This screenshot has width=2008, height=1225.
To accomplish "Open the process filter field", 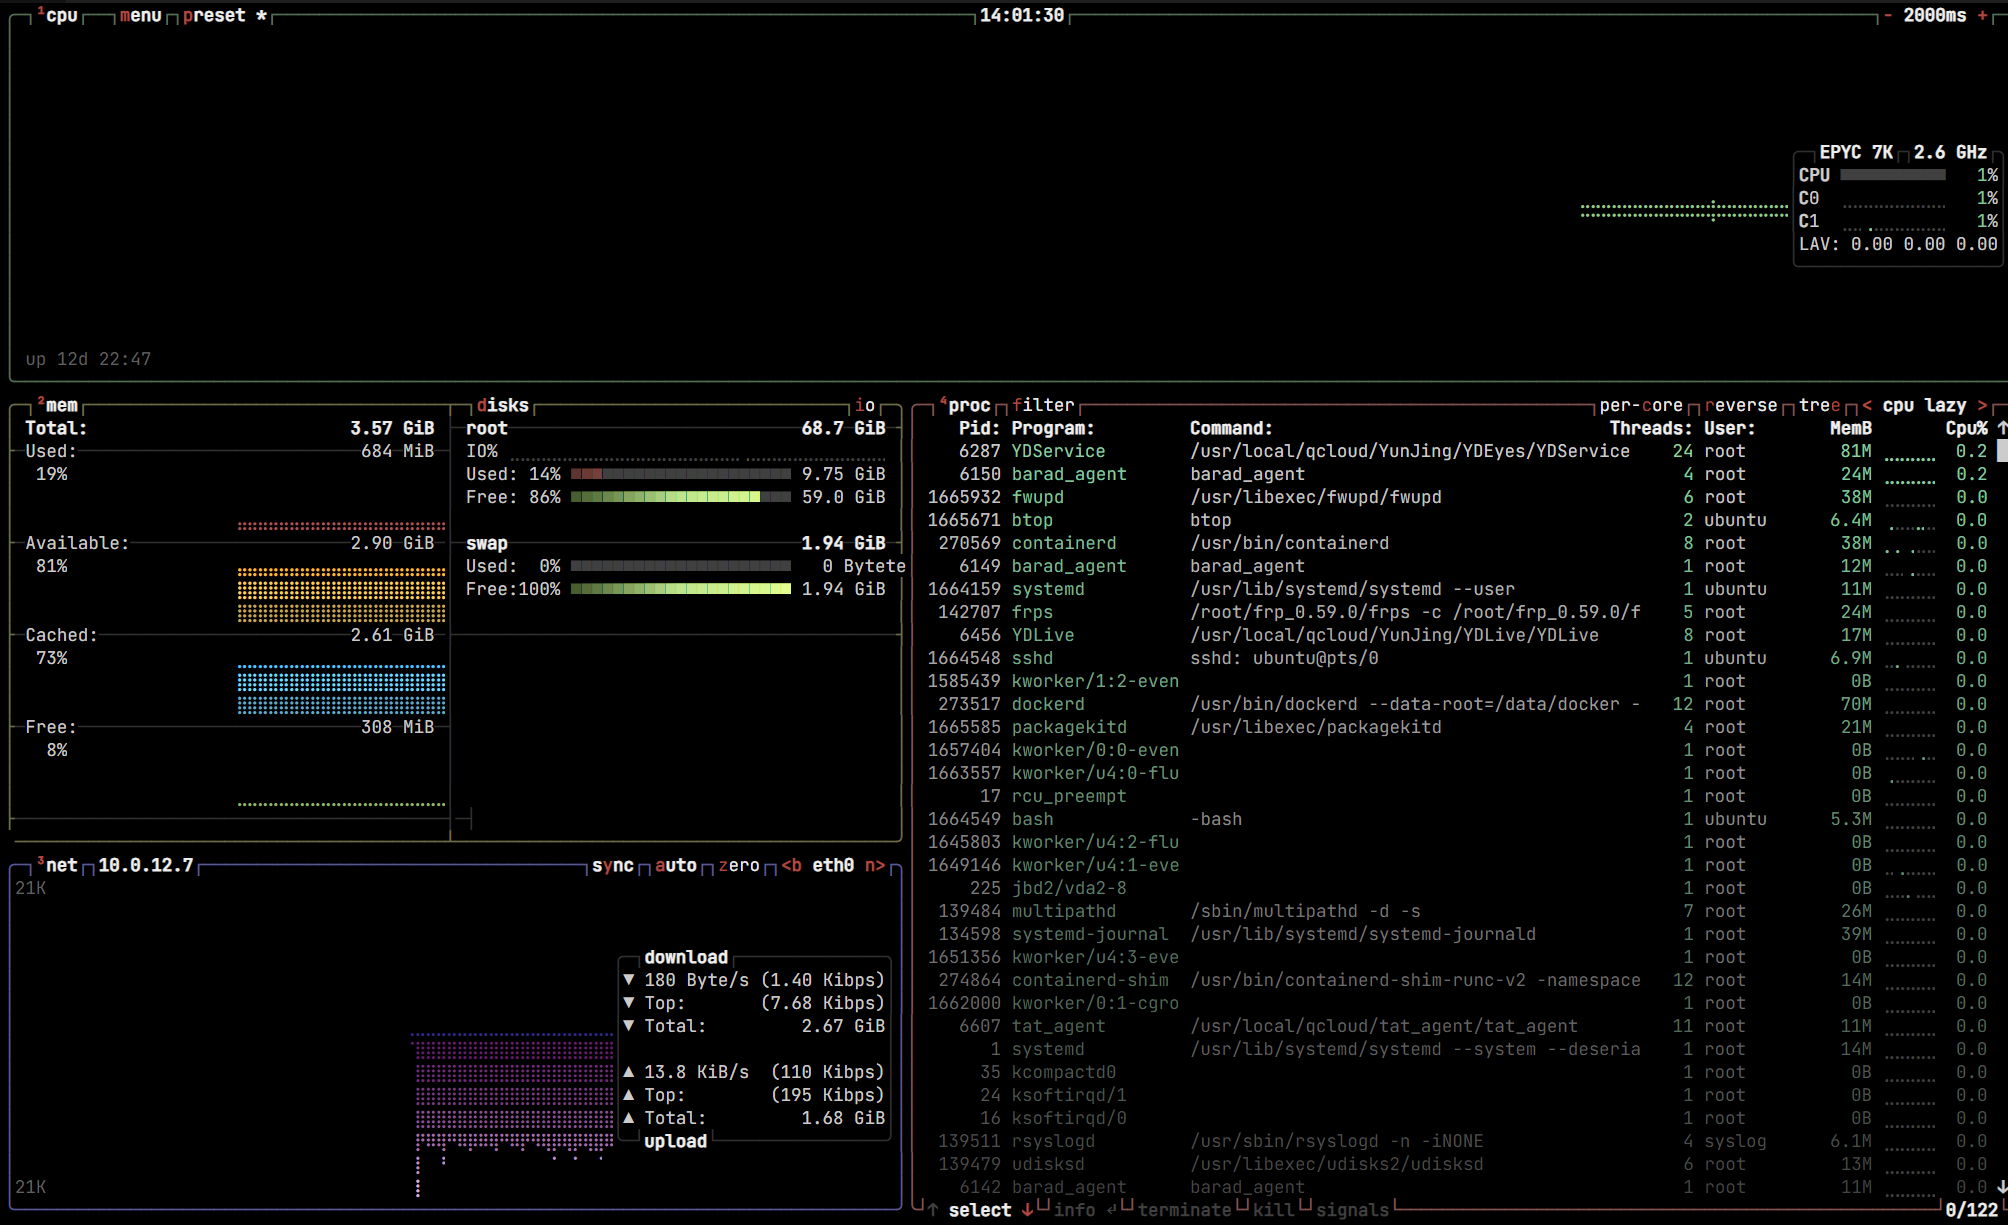I will click(x=1043, y=405).
